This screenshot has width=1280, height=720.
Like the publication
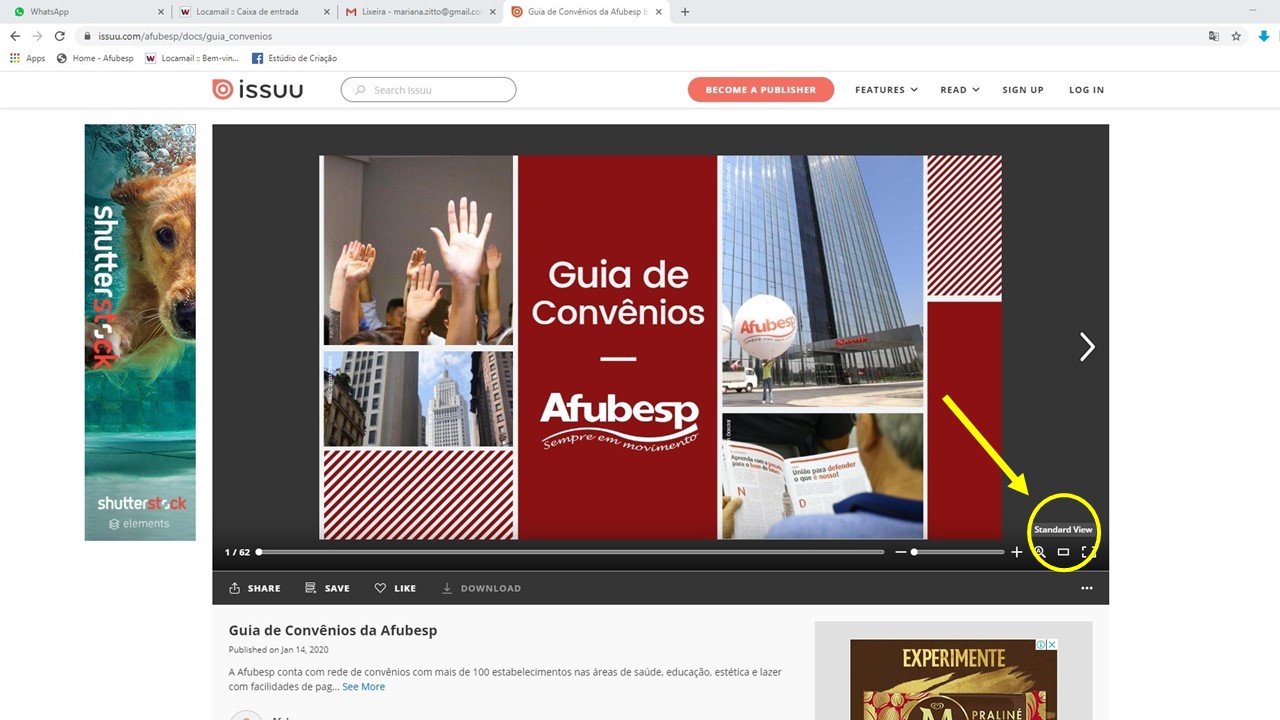[395, 588]
